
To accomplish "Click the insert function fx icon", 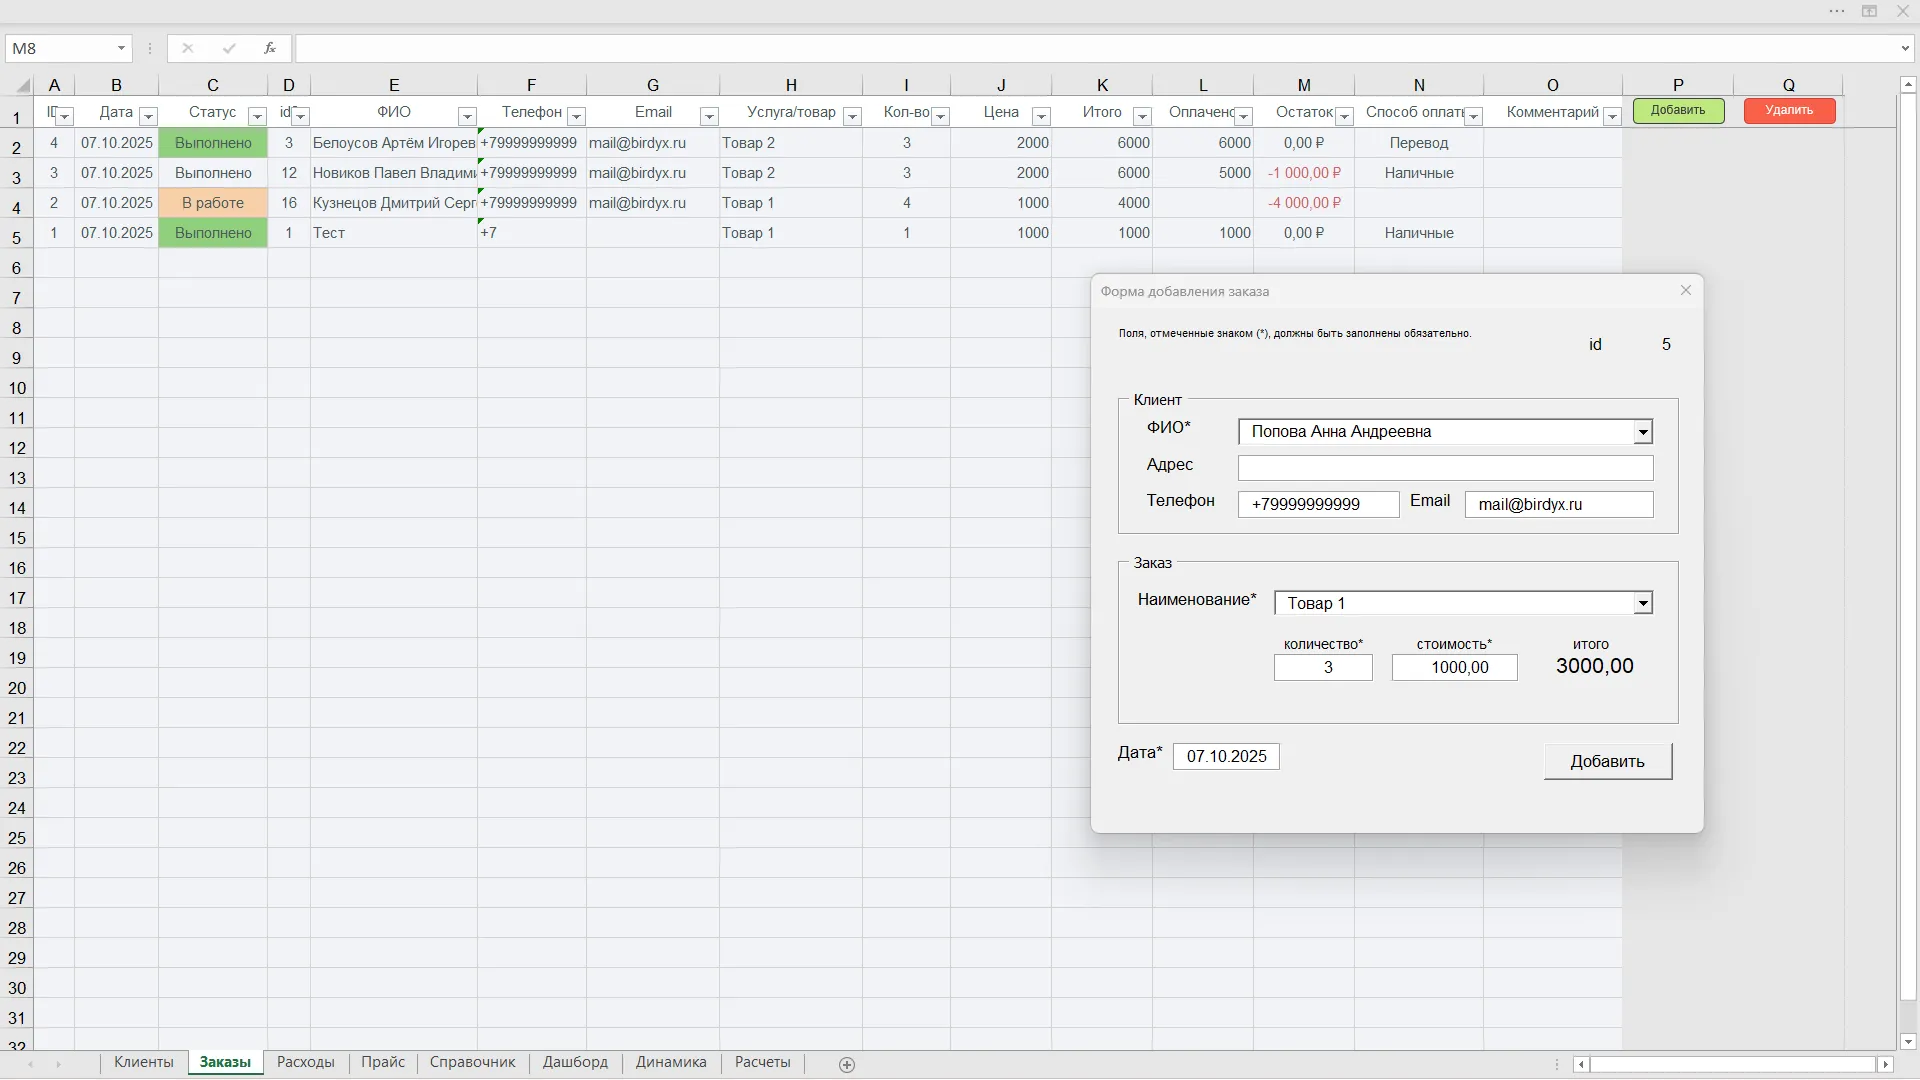I will (269, 48).
